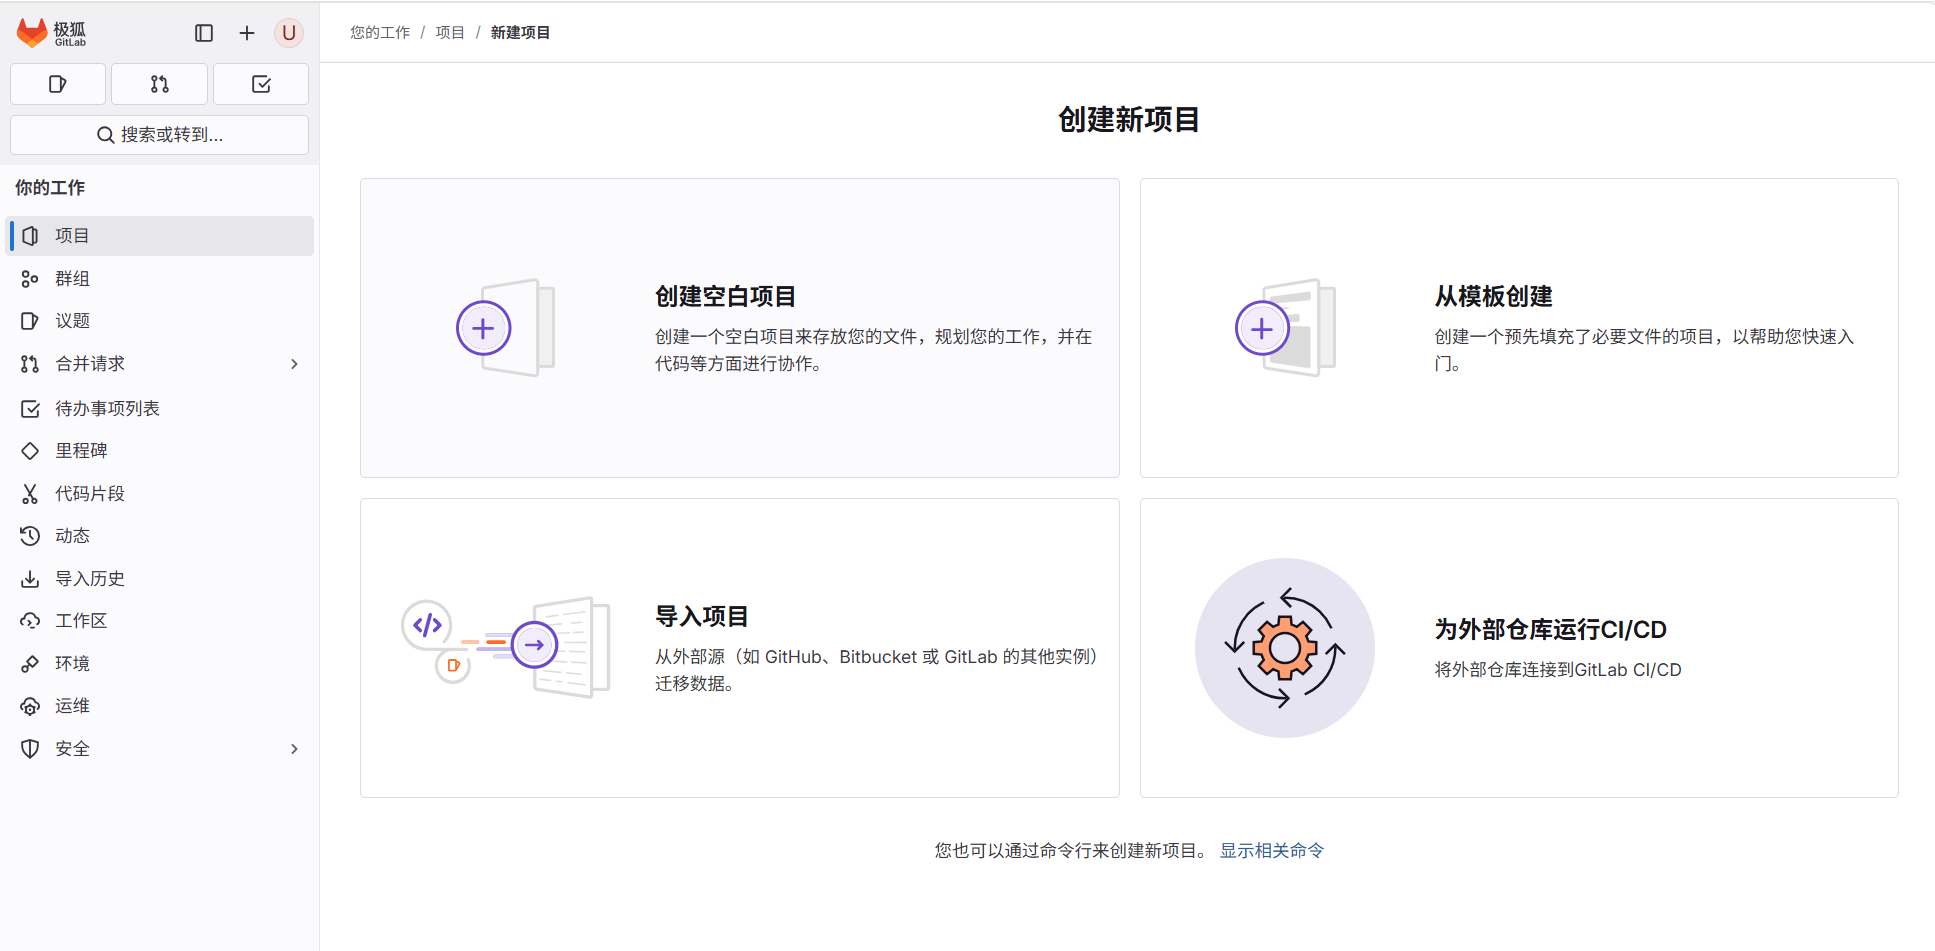Open 议题 in the sidebar

coord(160,321)
